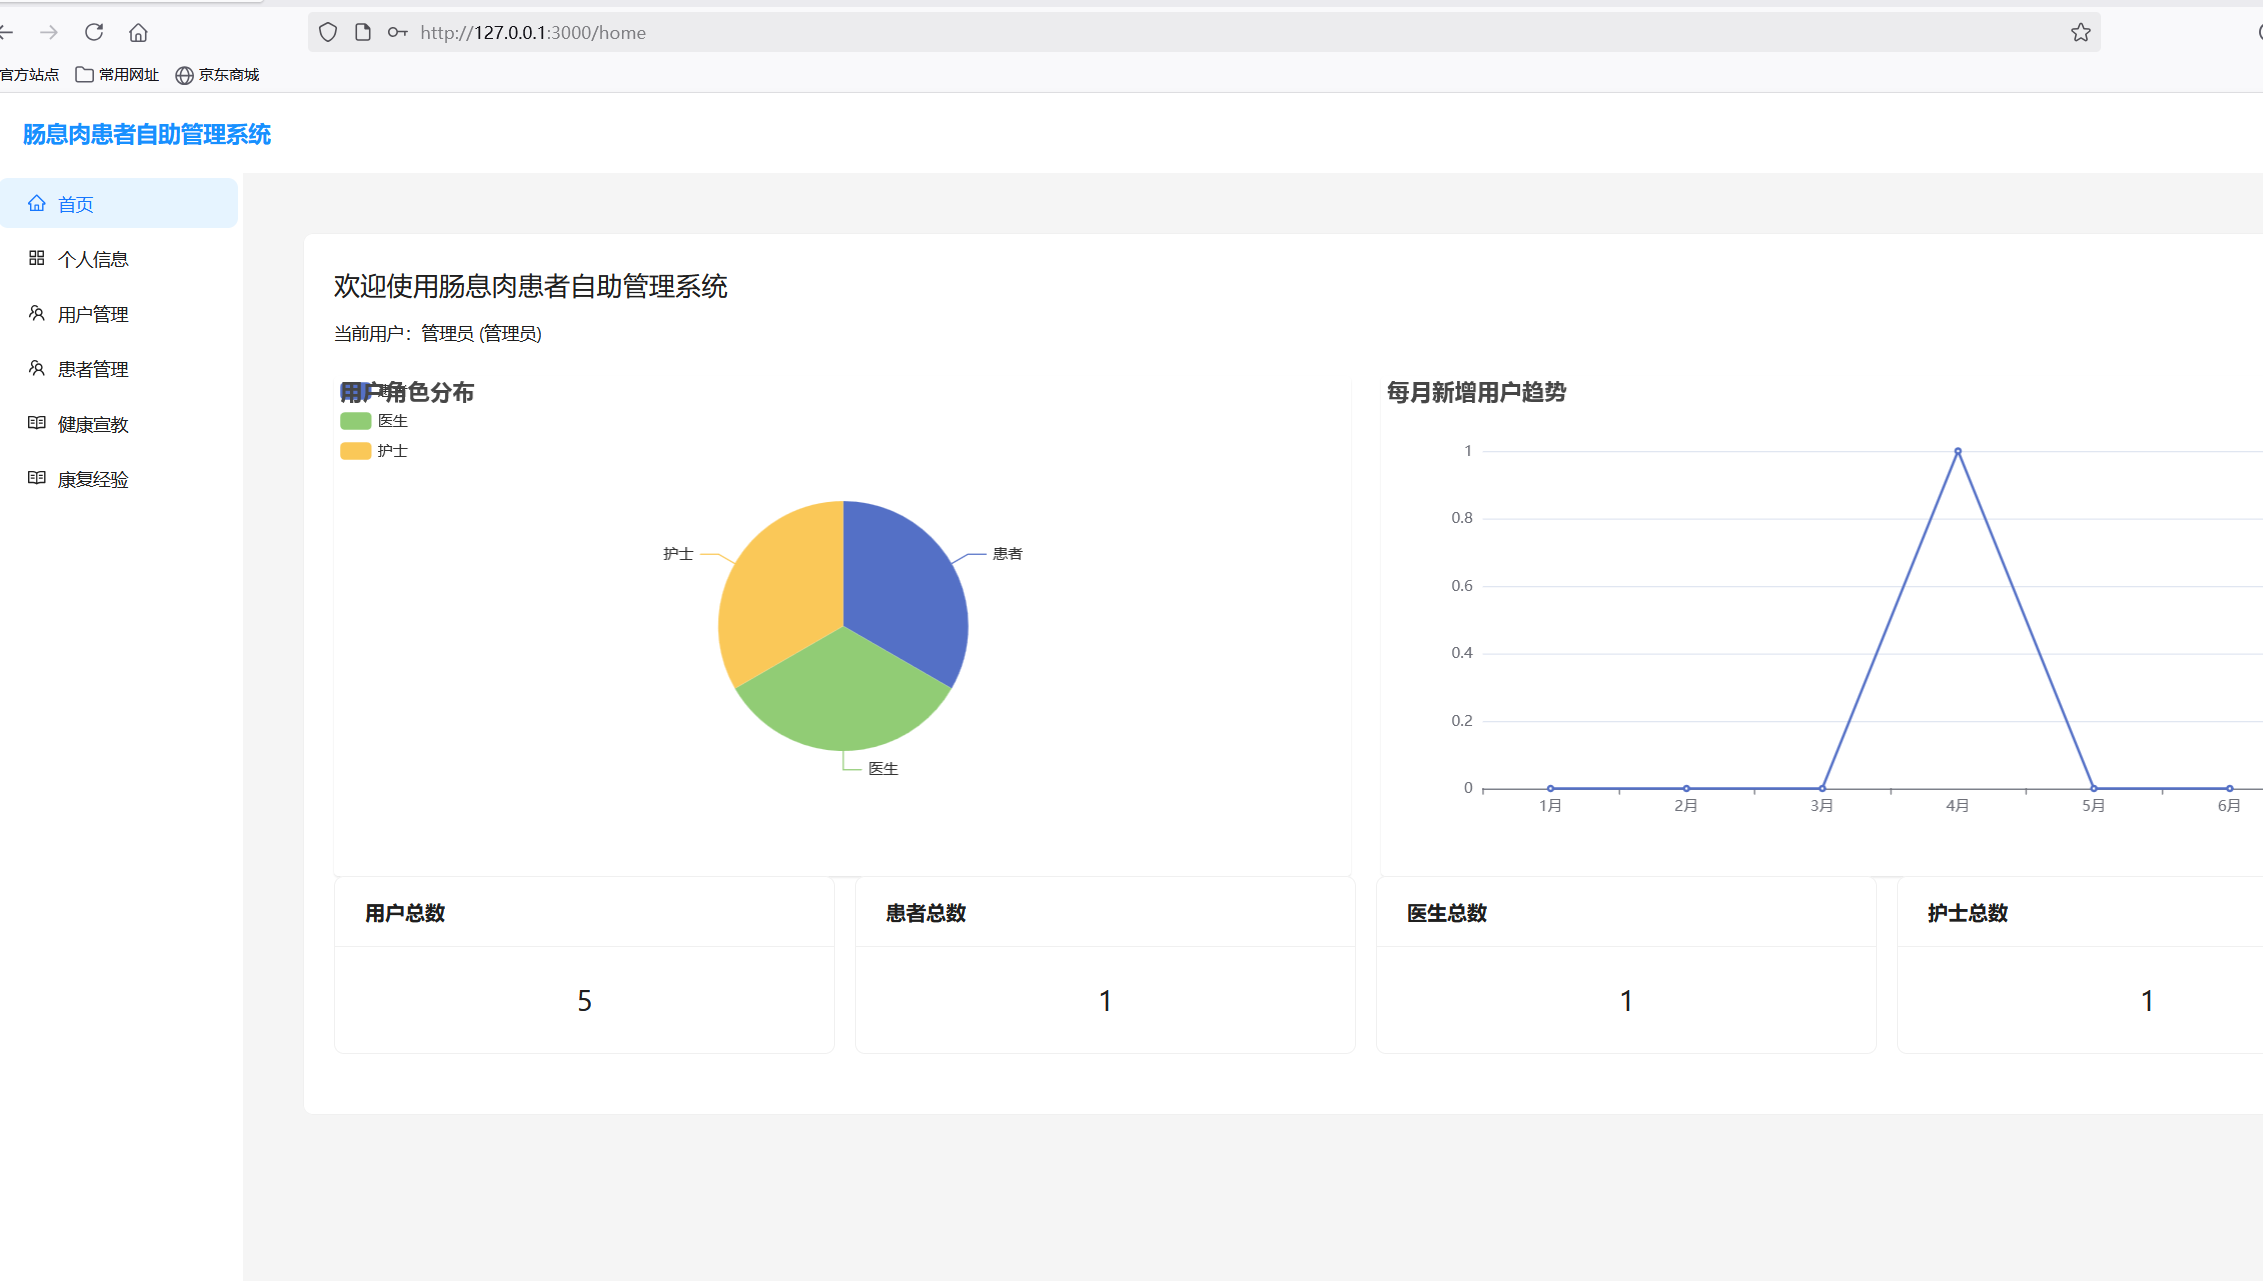2263x1281 pixels.
Task: Toggle the 护士 legend entry in the pie chart
Action: pyautogui.click(x=373, y=451)
